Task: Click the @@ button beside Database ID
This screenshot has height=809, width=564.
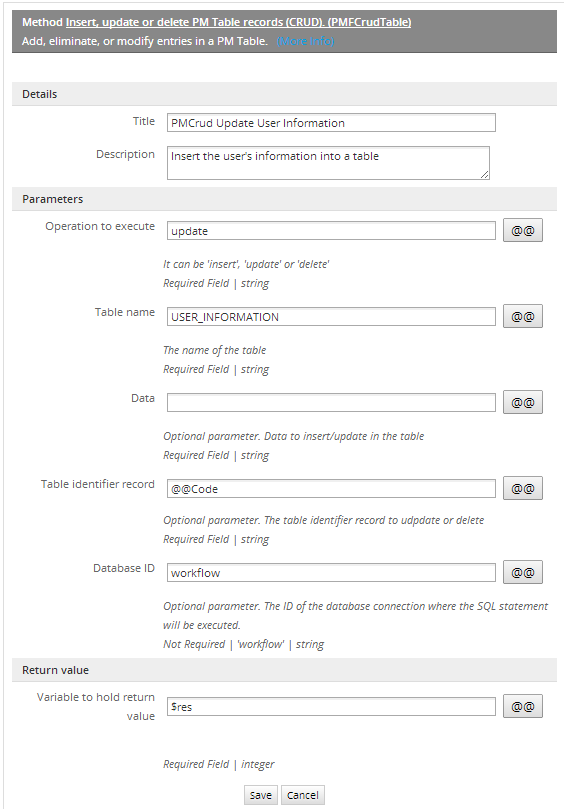Action: pyautogui.click(x=523, y=572)
